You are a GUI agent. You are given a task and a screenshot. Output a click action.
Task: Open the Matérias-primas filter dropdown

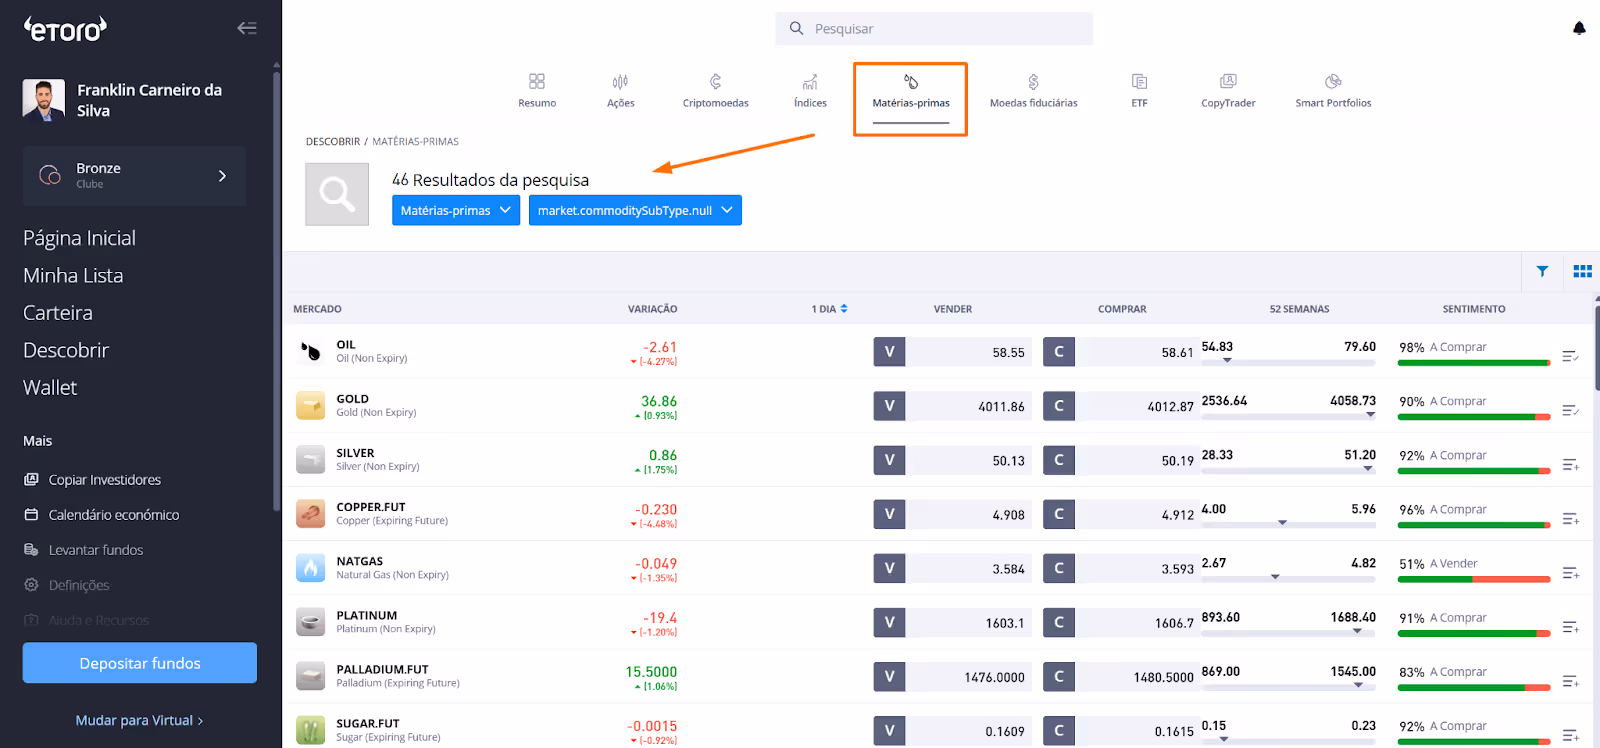click(456, 210)
